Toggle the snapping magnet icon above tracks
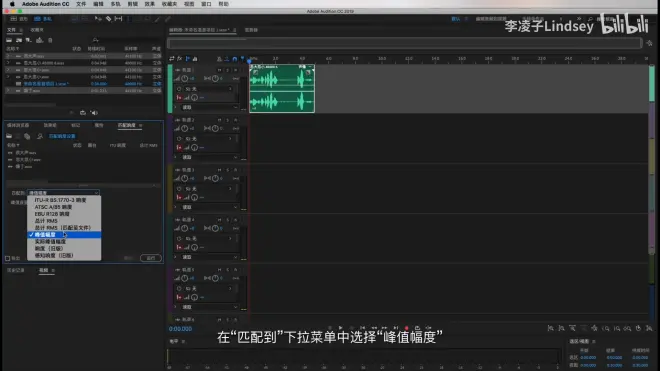 coord(235,59)
